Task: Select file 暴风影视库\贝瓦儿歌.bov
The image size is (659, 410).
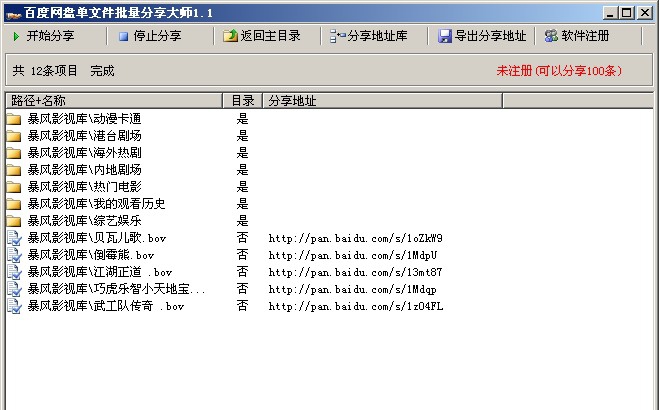Action: (97, 238)
